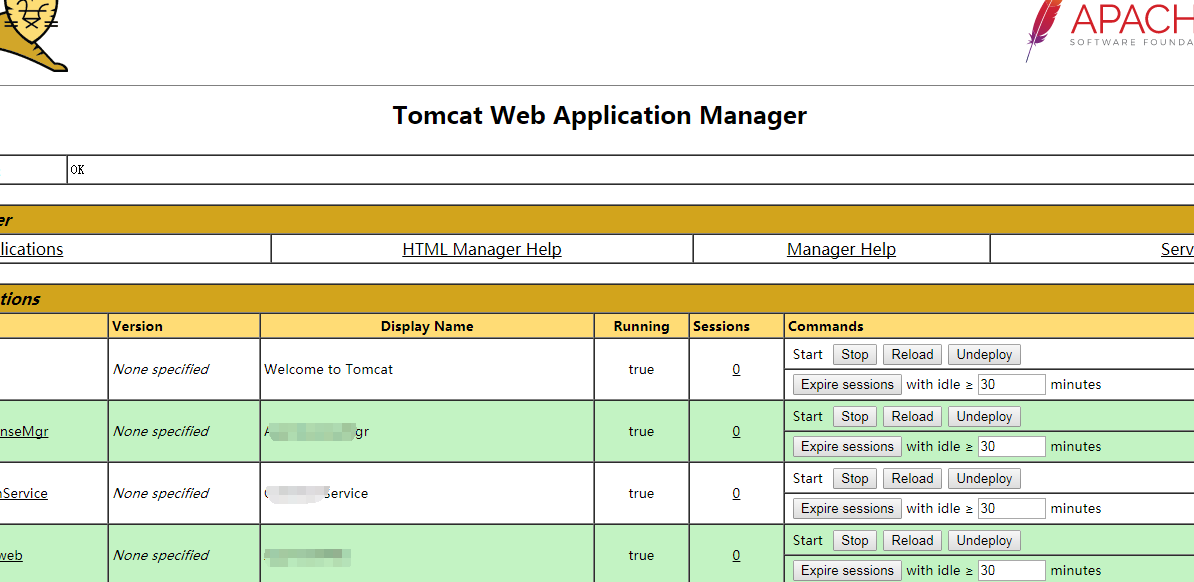Open sessions count for Welcome to Tomcat
Viewport: 1194px width, 582px height.
click(736, 369)
